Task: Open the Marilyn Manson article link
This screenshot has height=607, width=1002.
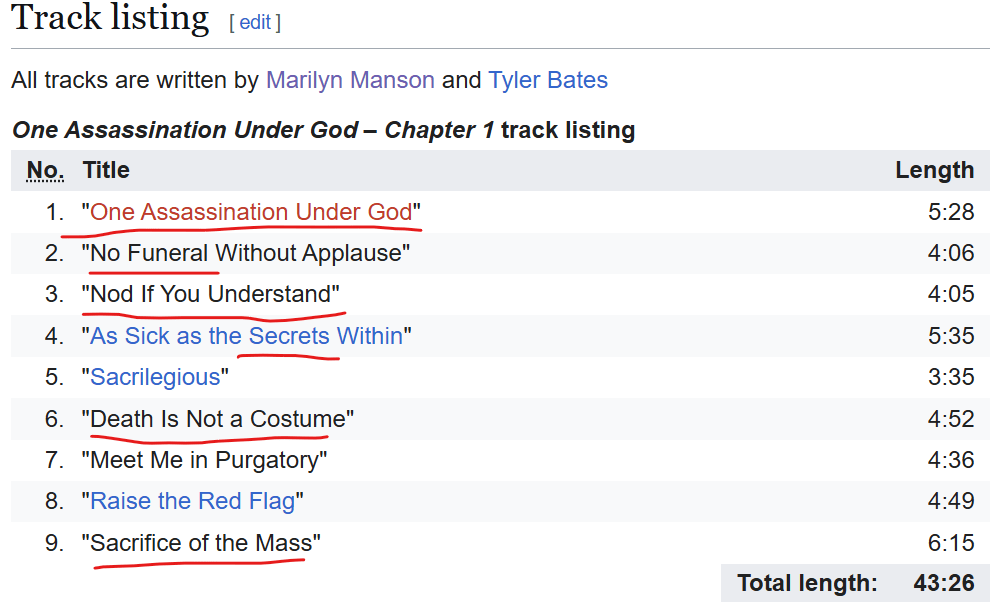Action: coord(350,80)
